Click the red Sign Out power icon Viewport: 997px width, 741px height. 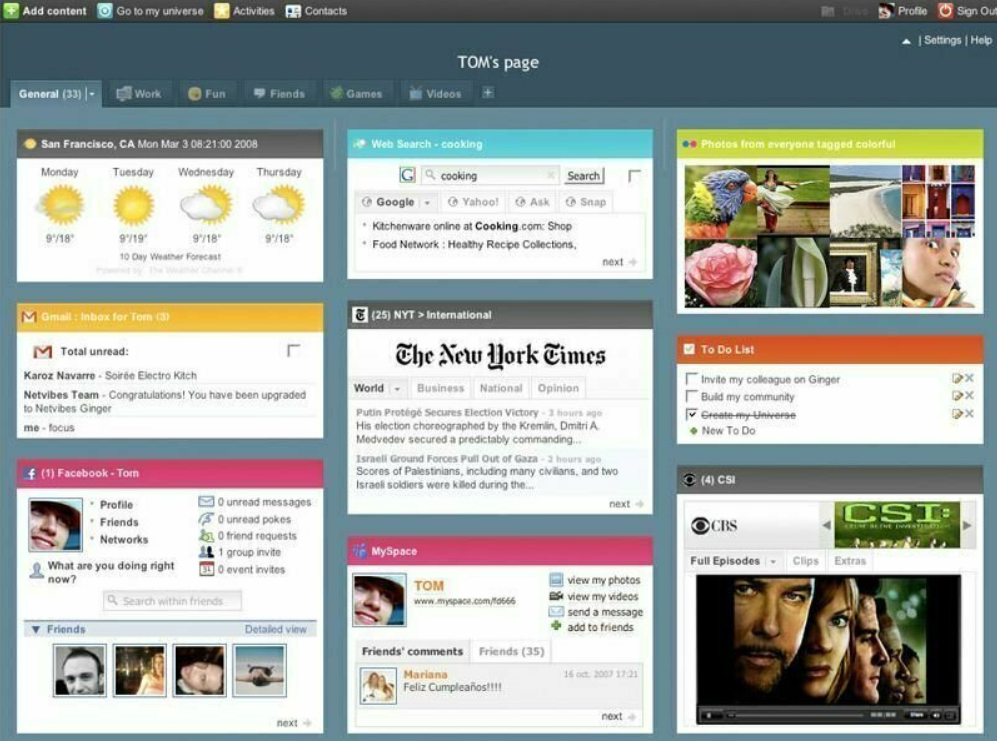(x=945, y=11)
